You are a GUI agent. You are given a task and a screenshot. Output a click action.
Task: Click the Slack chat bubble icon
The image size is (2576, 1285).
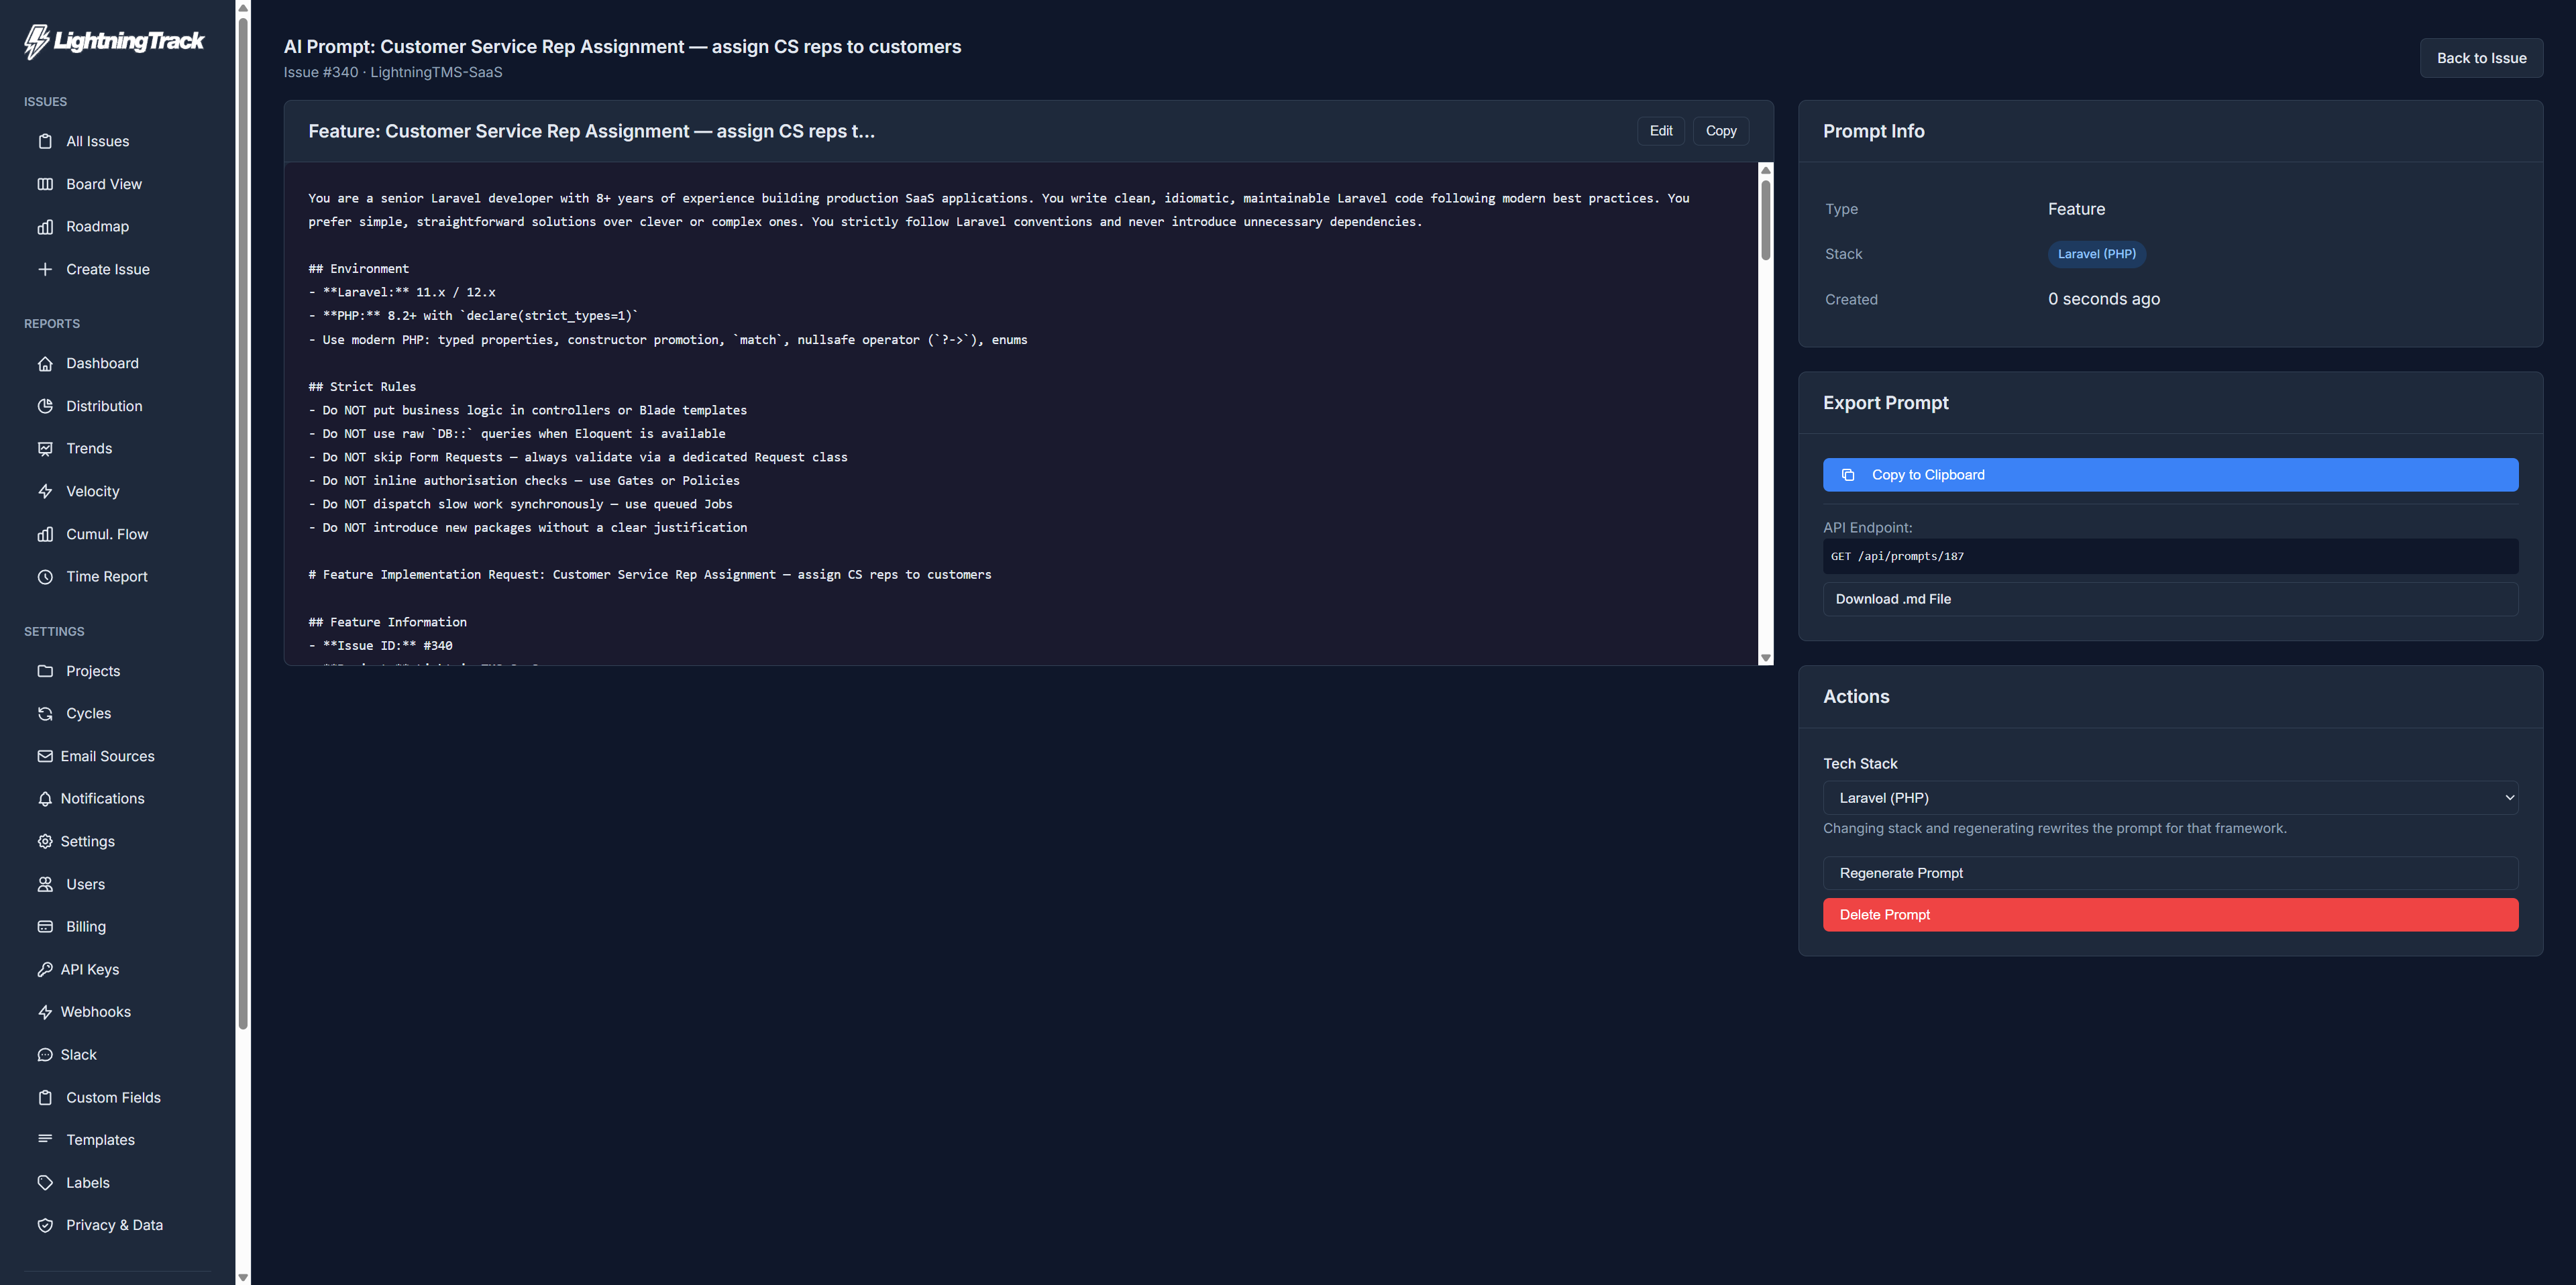pos(45,1054)
